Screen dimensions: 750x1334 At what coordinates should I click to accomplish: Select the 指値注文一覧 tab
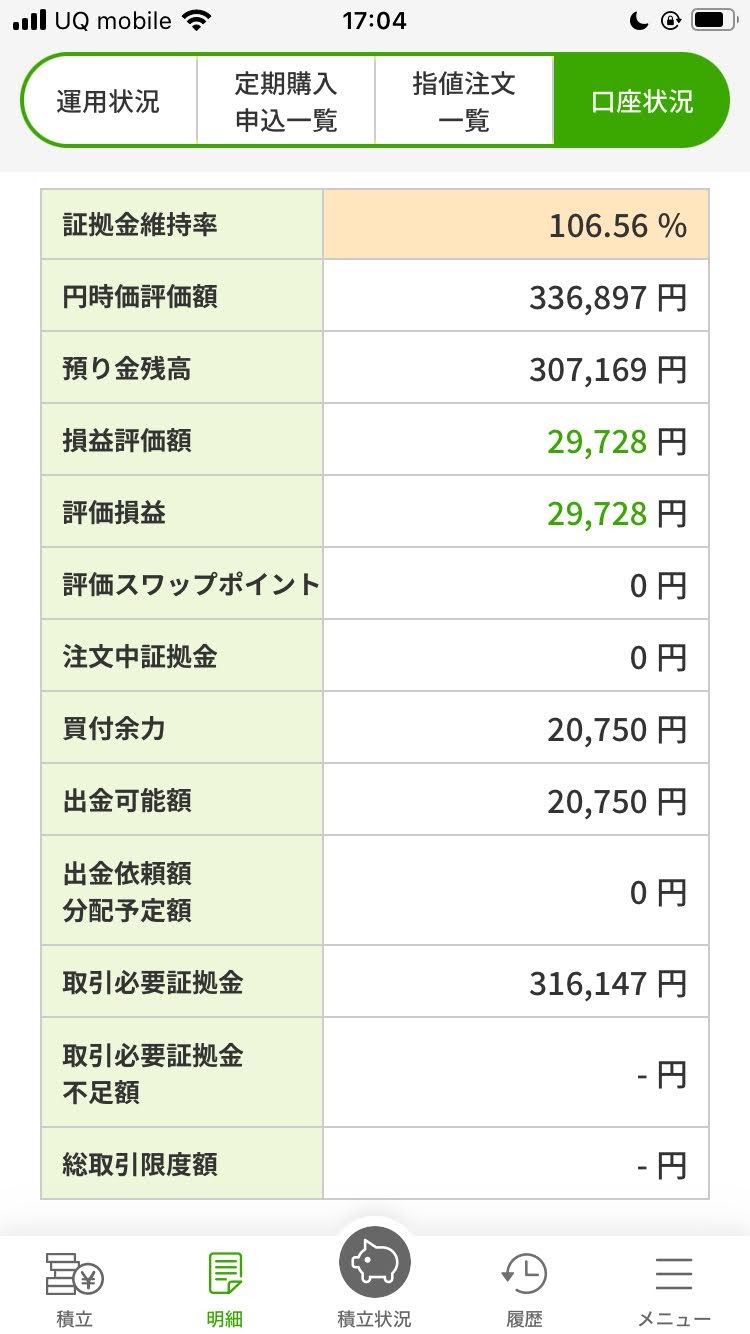464,101
